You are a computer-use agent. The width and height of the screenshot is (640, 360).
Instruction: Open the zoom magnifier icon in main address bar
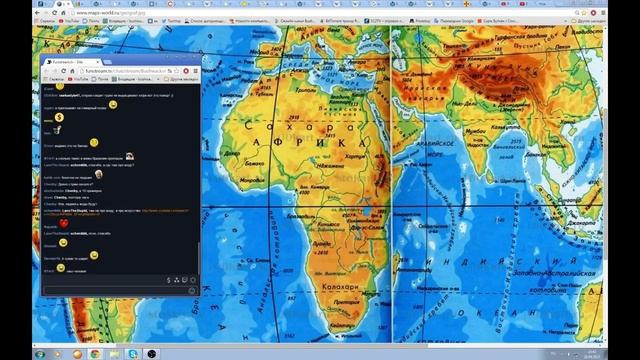[577, 13]
